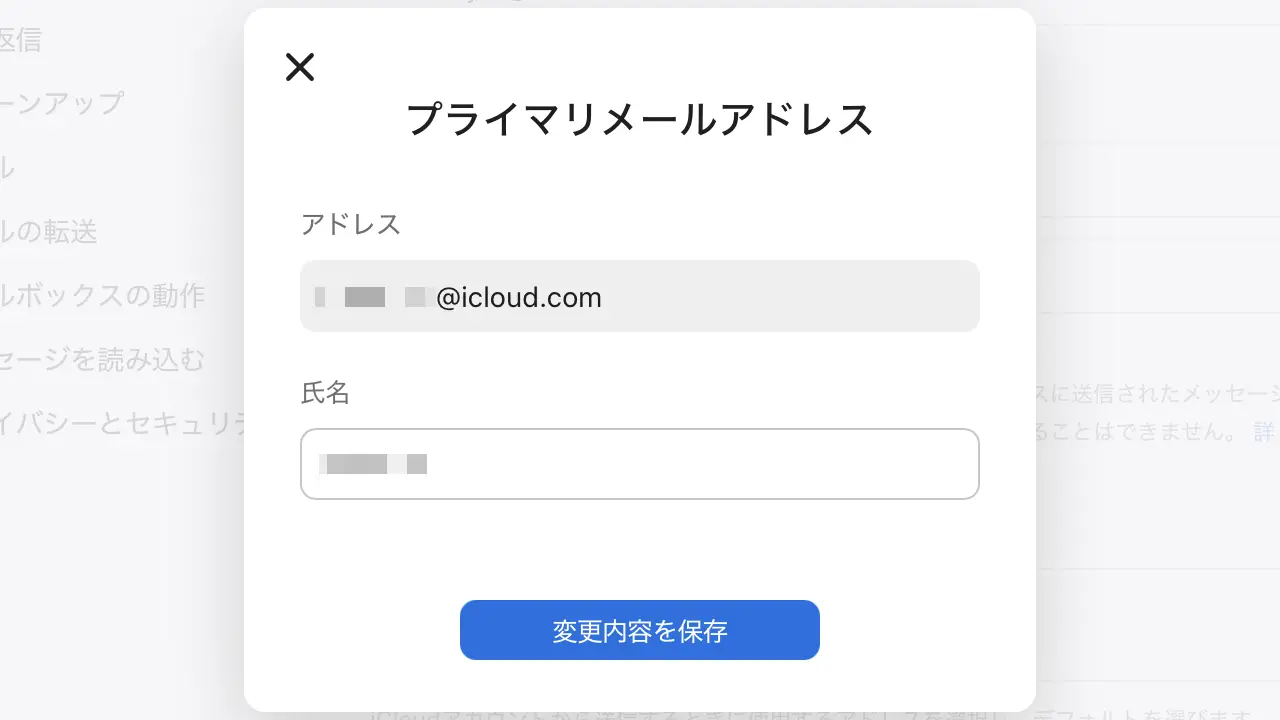Click the 氏名 field label
Screen dimensions: 1280x720
pyautogui.click(x=325, y=393)
